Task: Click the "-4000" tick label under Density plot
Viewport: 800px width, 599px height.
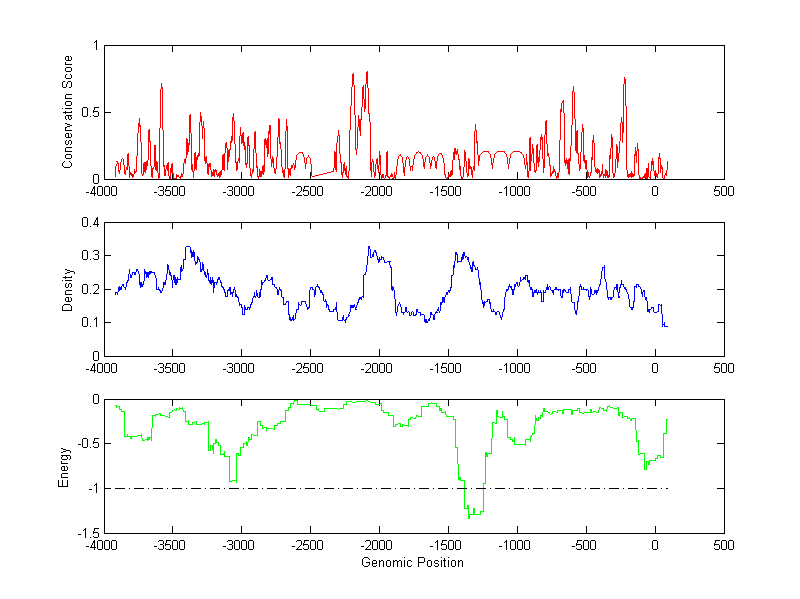Action: pyautogui.click(x=100, y=368)
